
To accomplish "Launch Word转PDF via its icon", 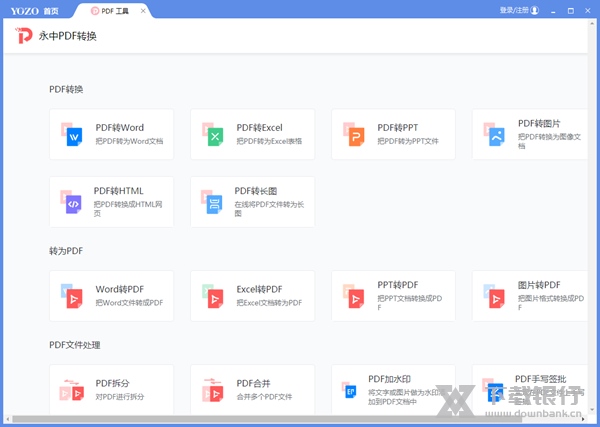I will (73, 296).
